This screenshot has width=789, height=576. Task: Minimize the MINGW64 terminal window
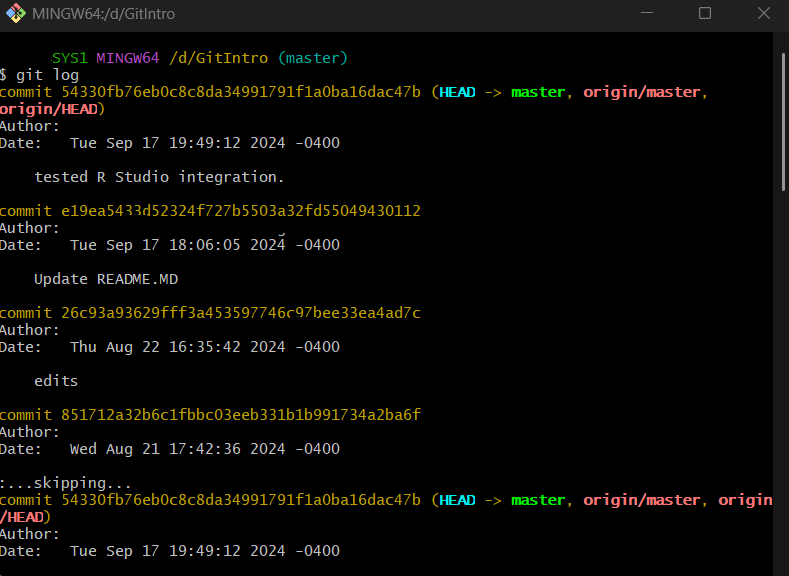(647, 13)
